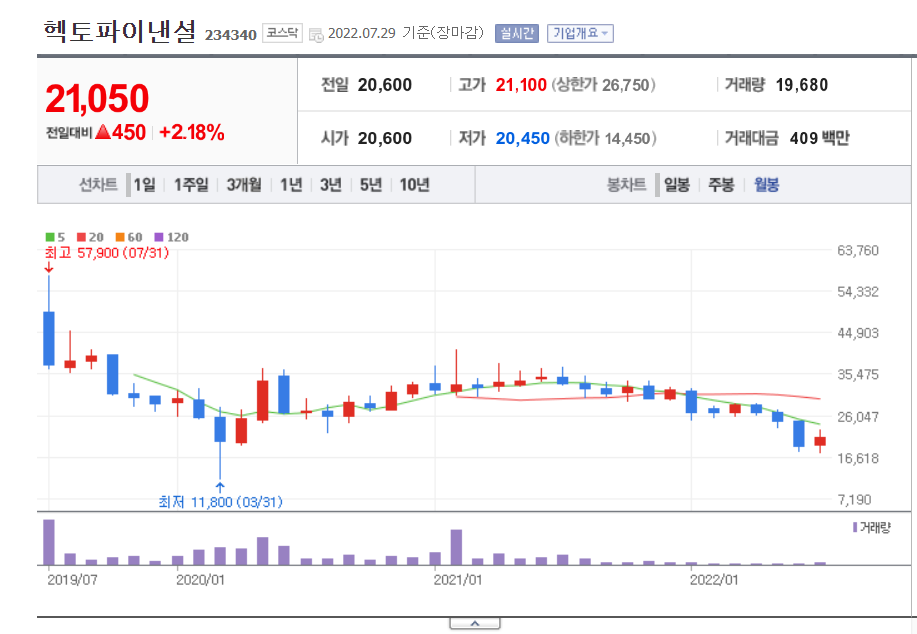Click the 코스닥 market badge
Viewport: 917px width, 634px height.
[282, 32]
